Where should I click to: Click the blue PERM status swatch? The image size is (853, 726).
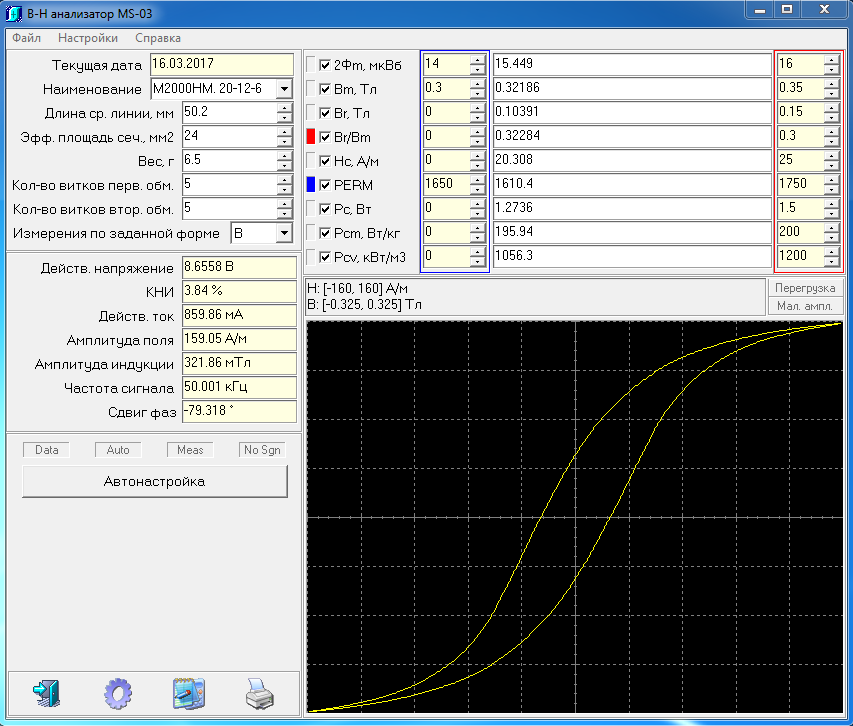311,184
